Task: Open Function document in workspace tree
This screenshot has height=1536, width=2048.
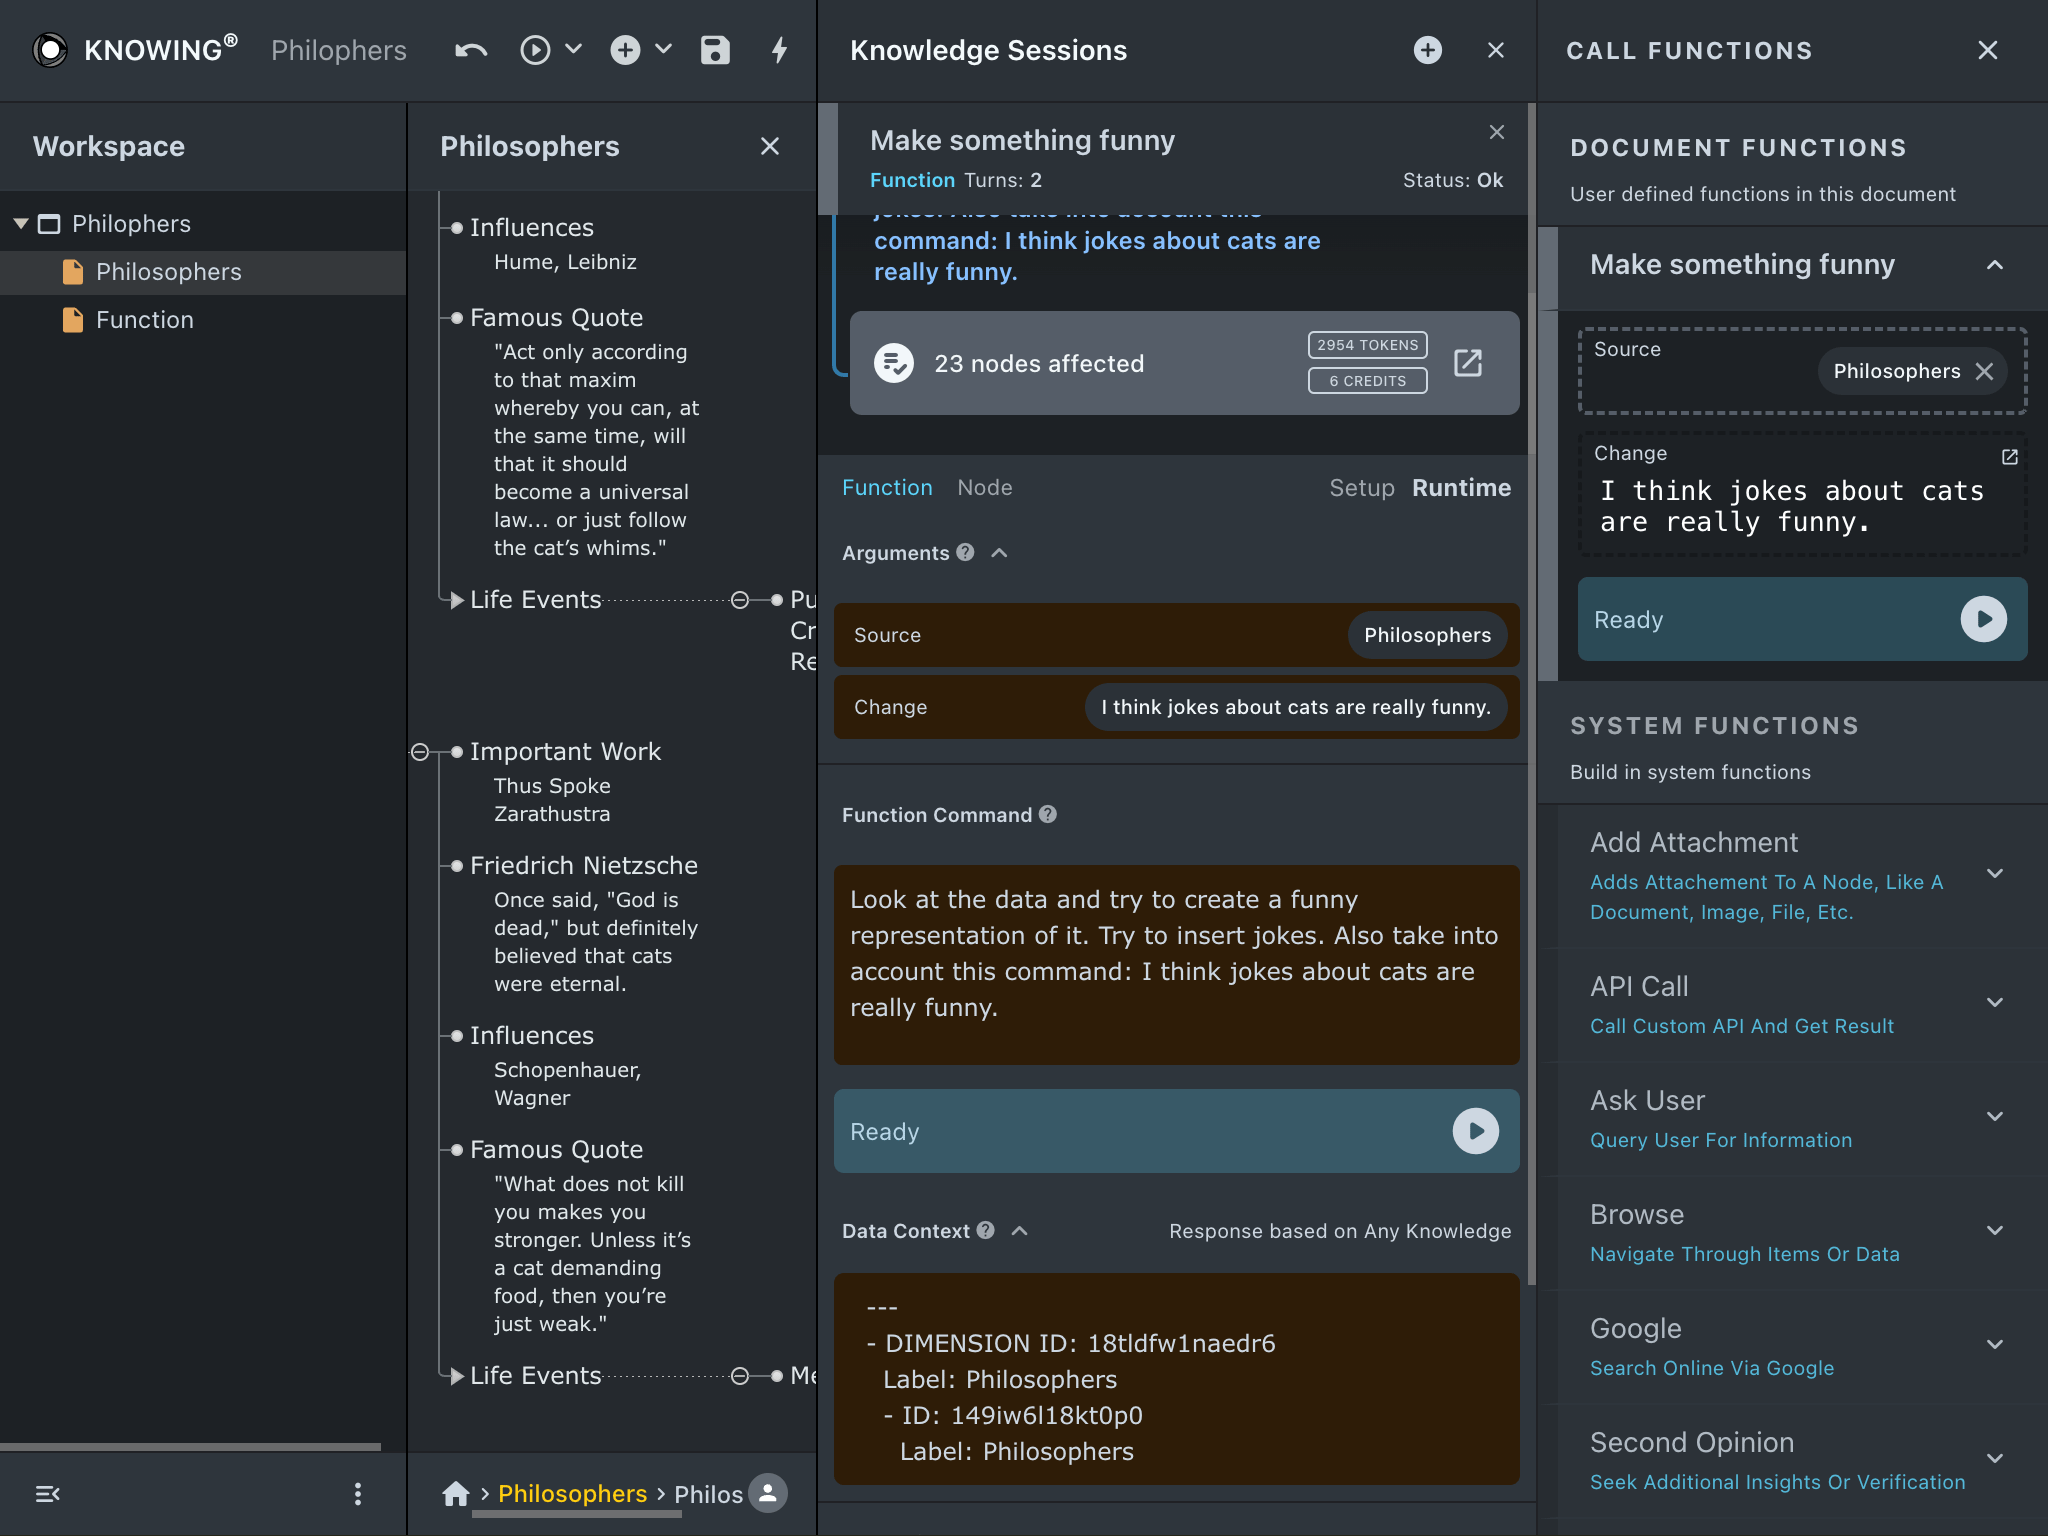Action: pyautogui.click(x=144, y=320)
